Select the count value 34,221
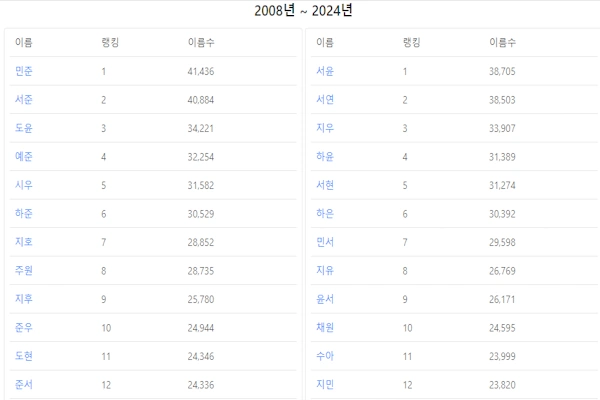This screenshot has width=600, height=400. click(201, 128)
